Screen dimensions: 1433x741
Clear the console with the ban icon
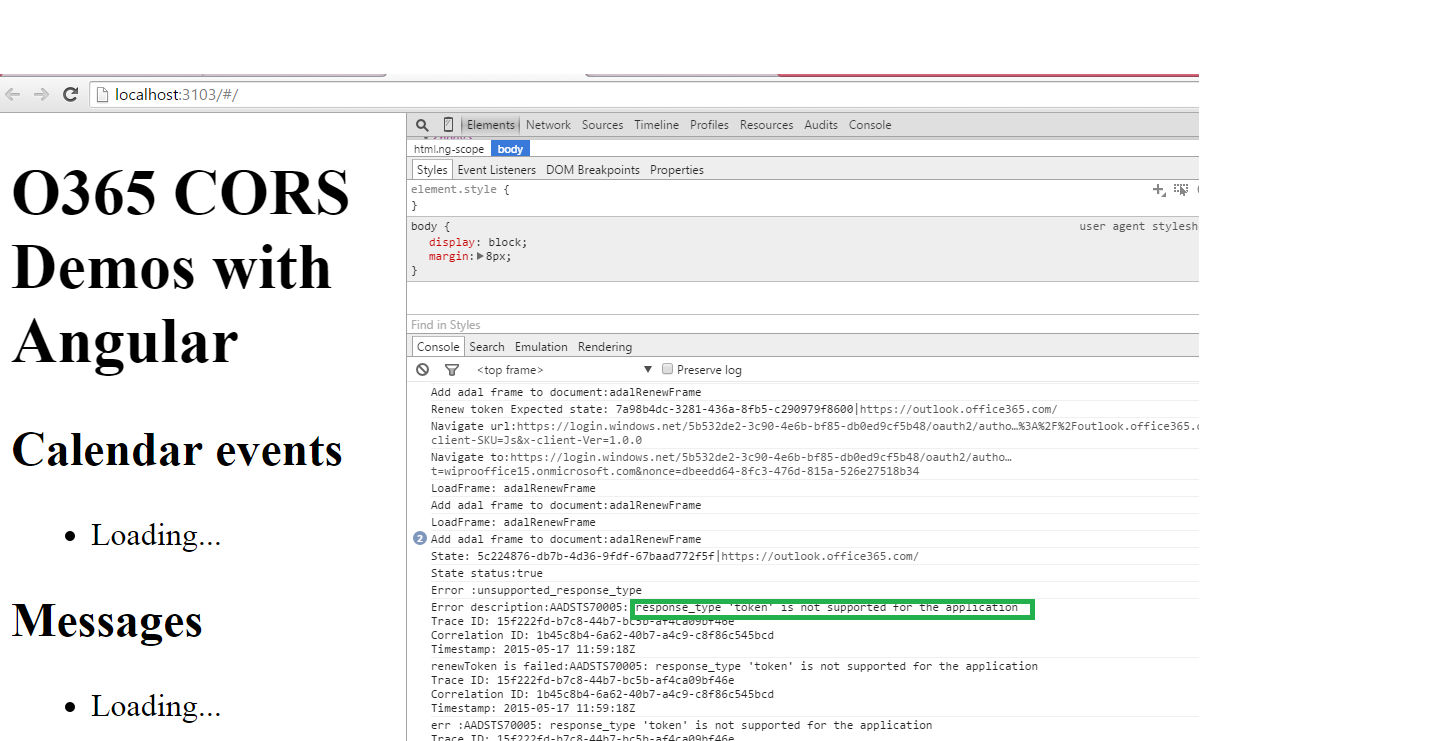point(422,370)
